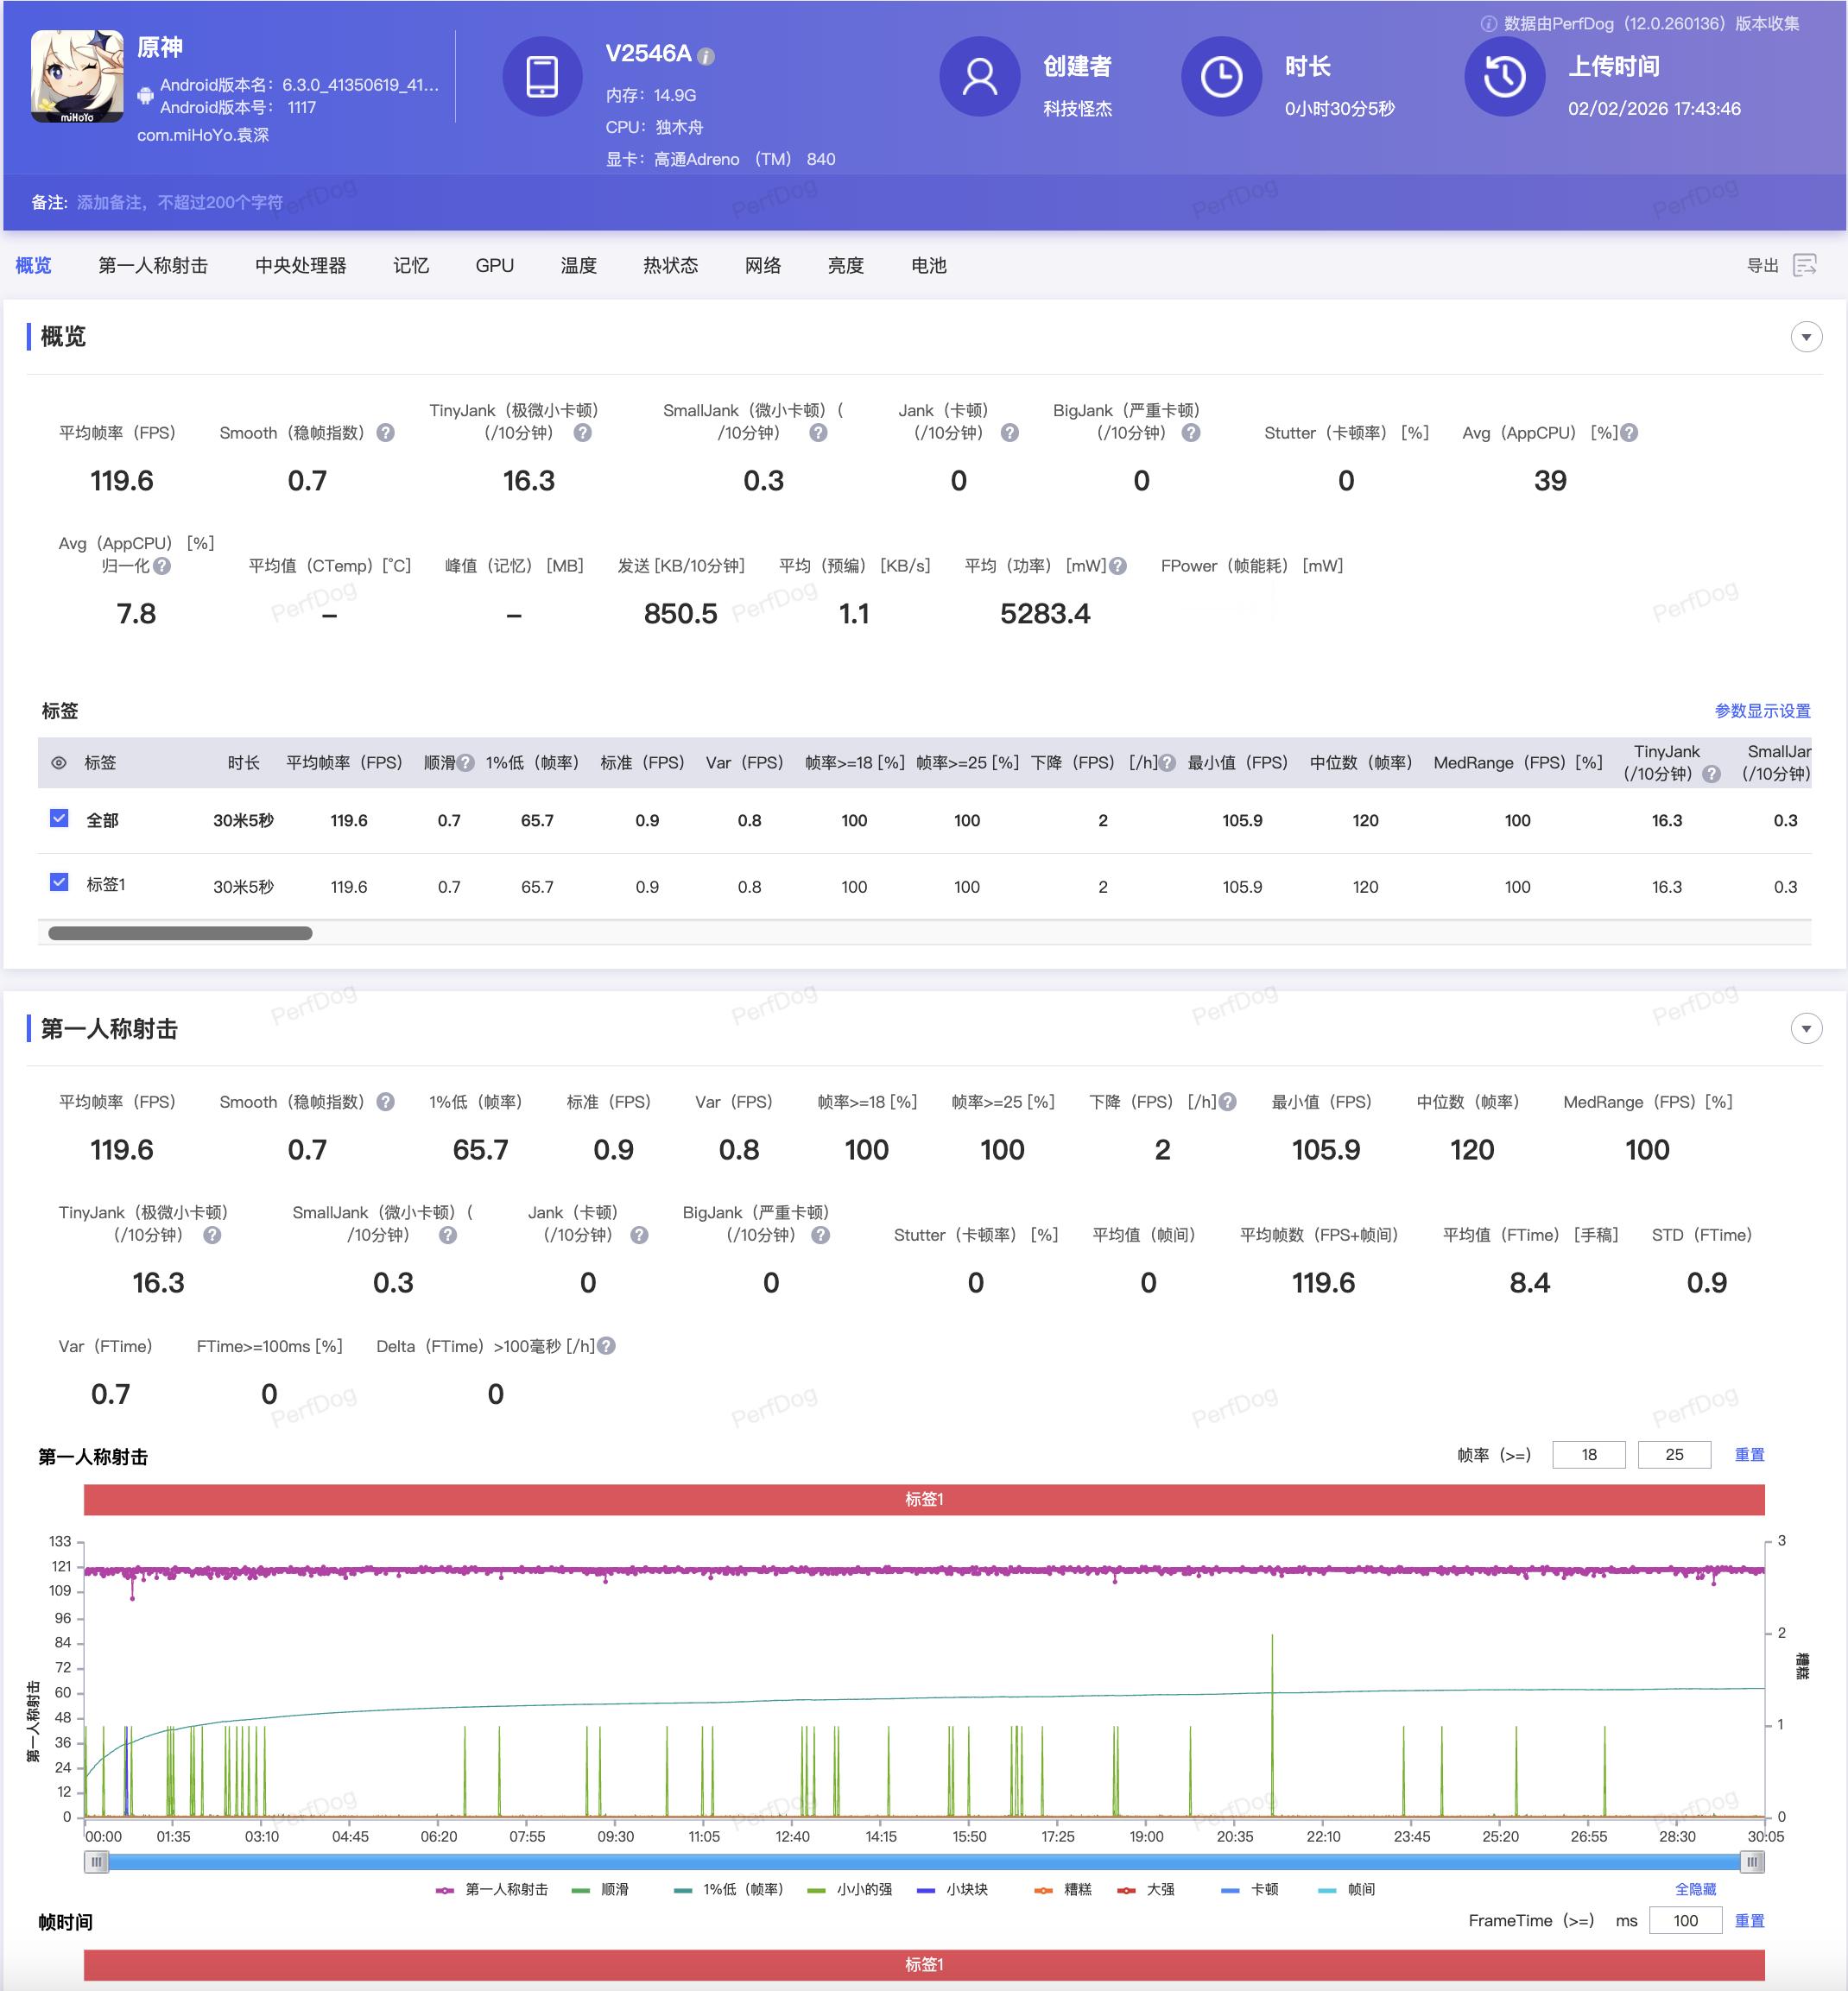Uncheck the 标签1 row checkbox
1848x1991 pixels.
coord(59,883)
